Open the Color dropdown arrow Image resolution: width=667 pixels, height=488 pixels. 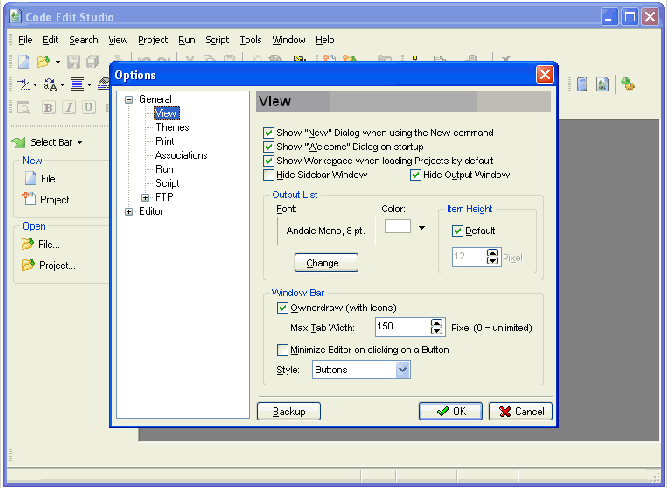(x=422, y=228)
